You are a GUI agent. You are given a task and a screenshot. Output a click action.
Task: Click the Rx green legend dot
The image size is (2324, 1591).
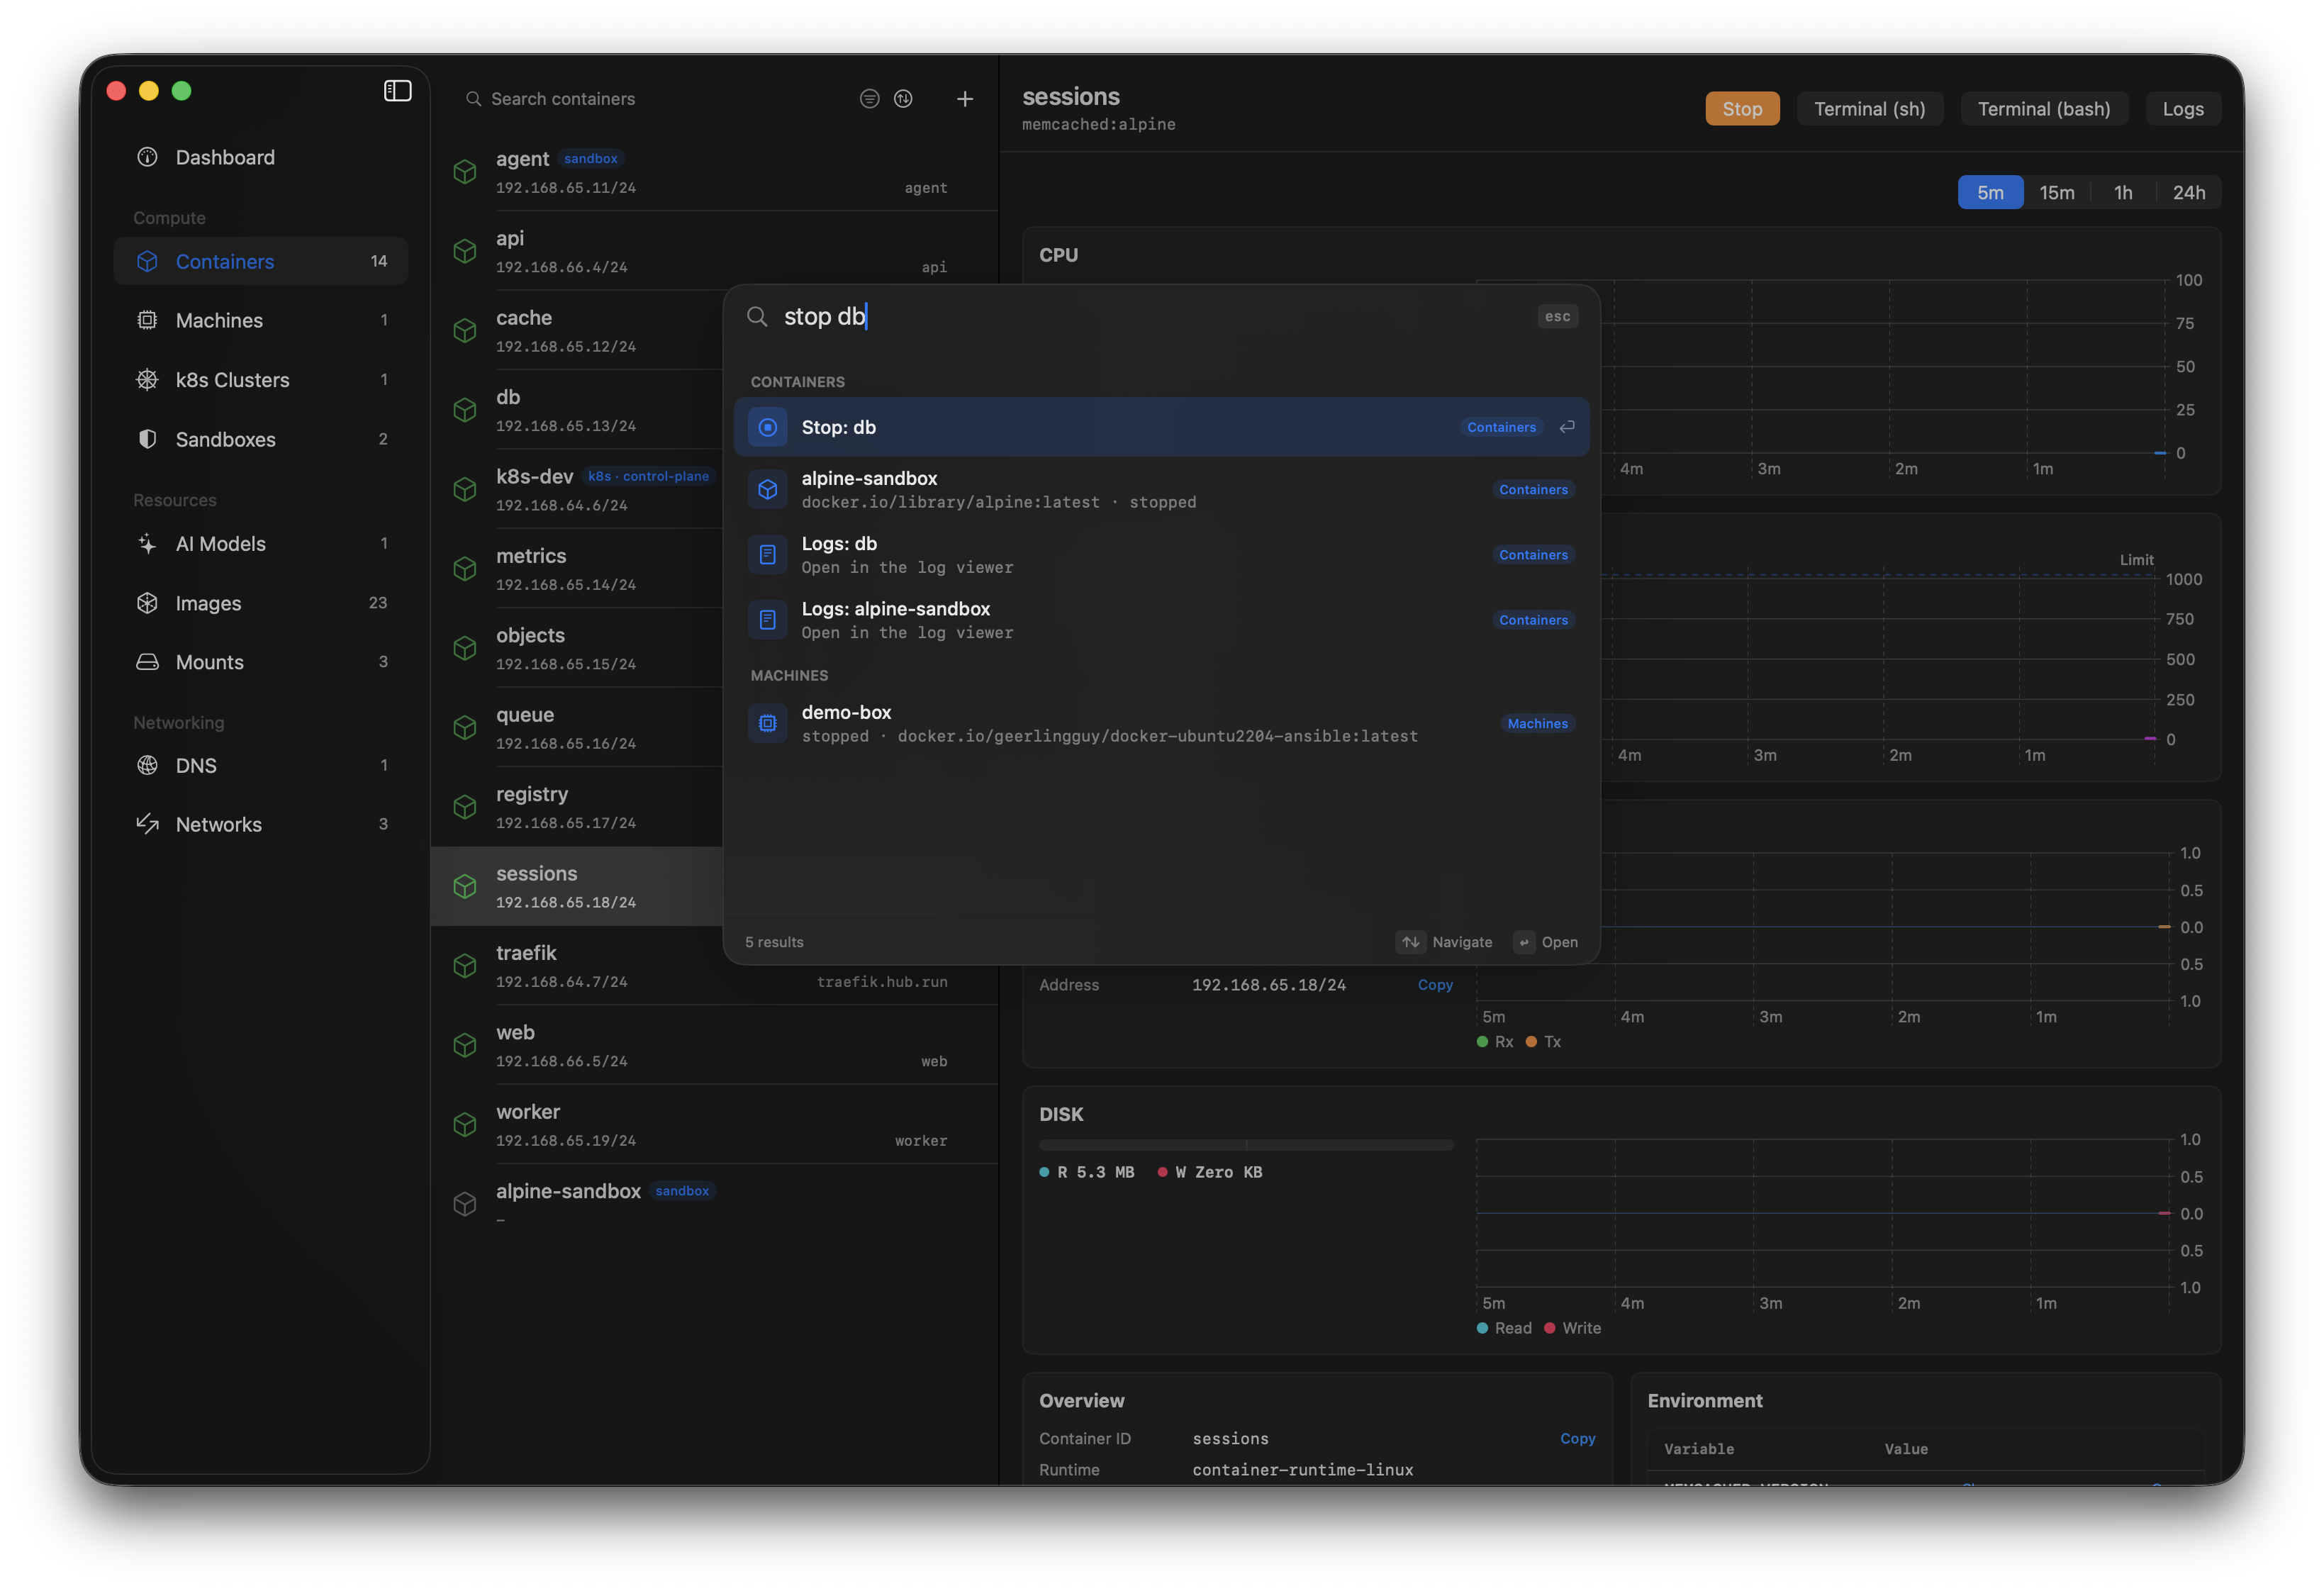click(1482, 1041)
